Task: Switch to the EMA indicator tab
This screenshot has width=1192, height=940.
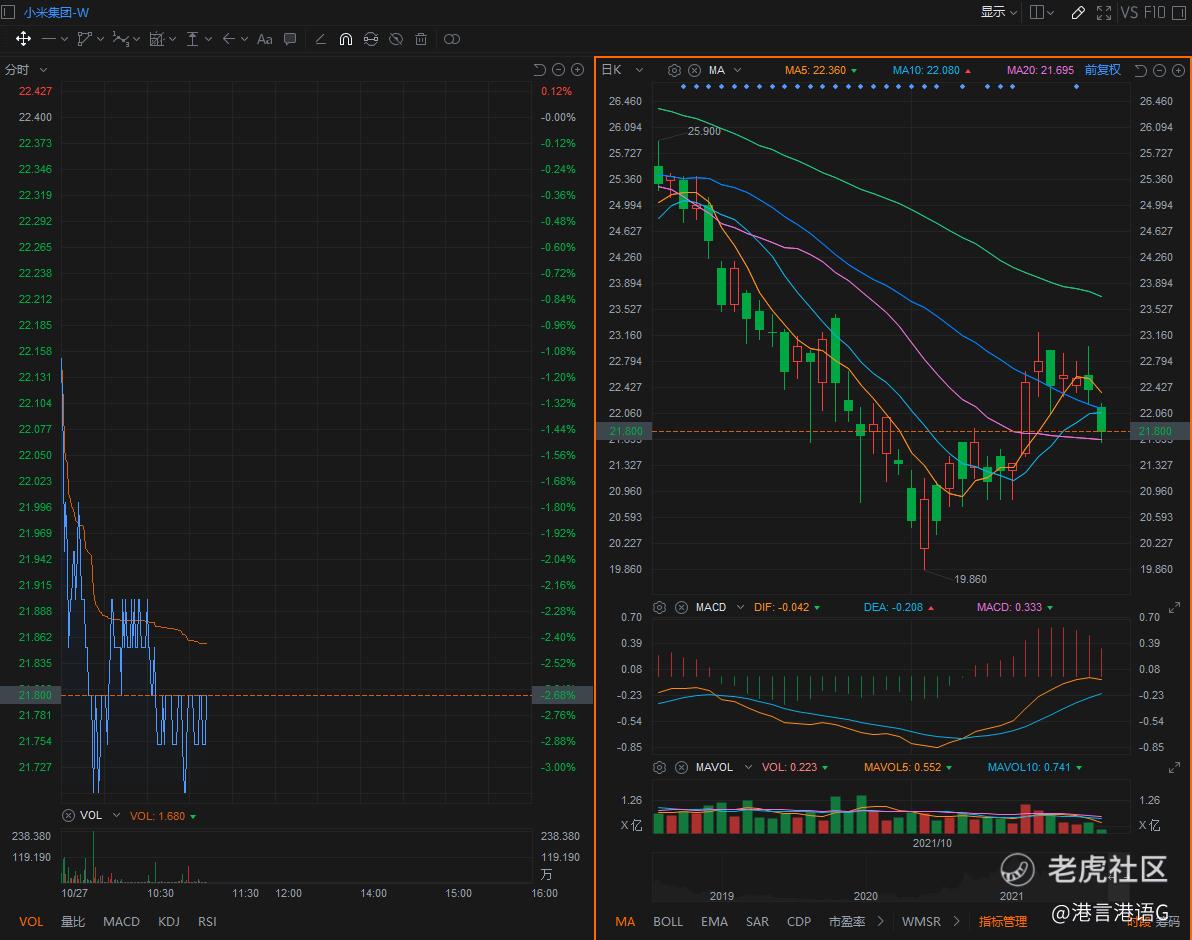Action: click(x=715, y=921)
